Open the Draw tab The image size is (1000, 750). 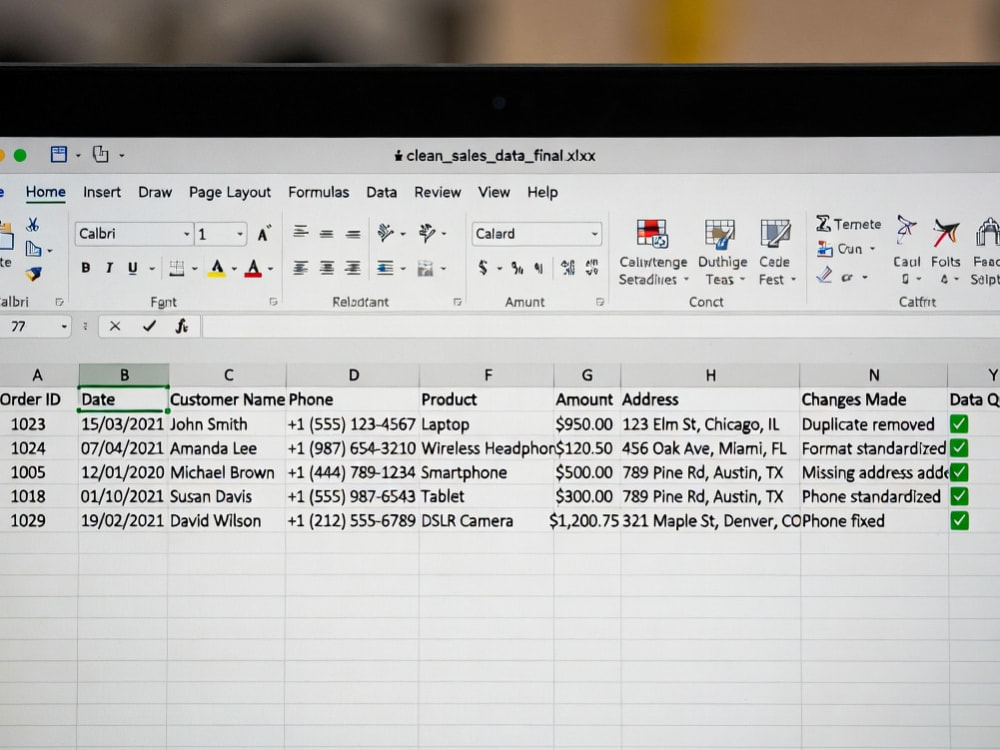click(x=155, y=192)
